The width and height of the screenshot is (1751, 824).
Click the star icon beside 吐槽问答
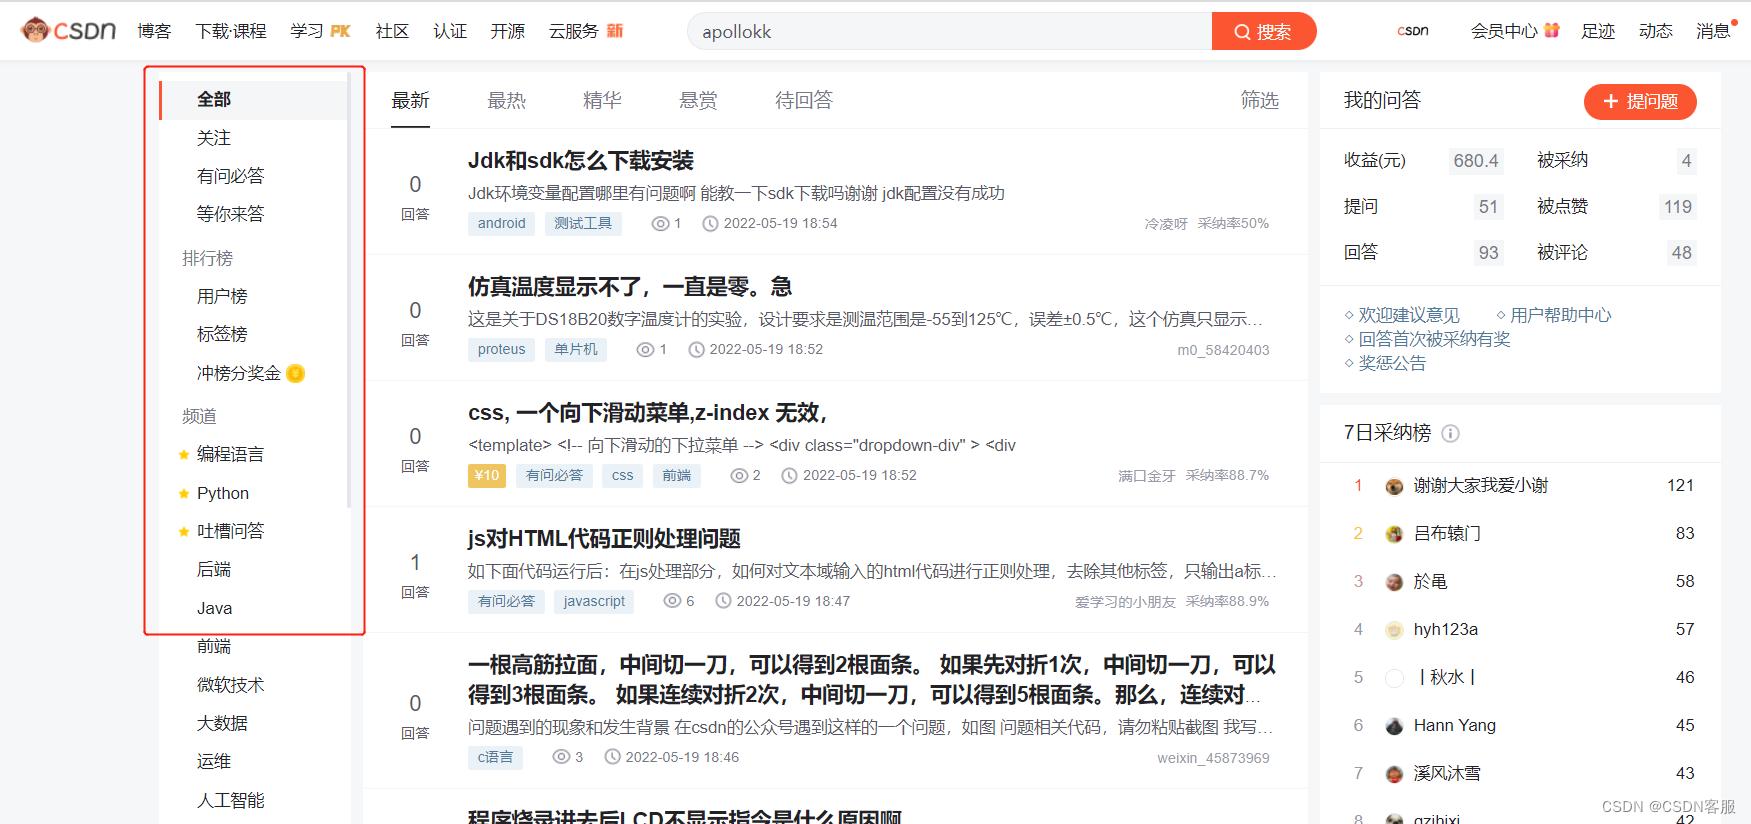pos(184,531)
